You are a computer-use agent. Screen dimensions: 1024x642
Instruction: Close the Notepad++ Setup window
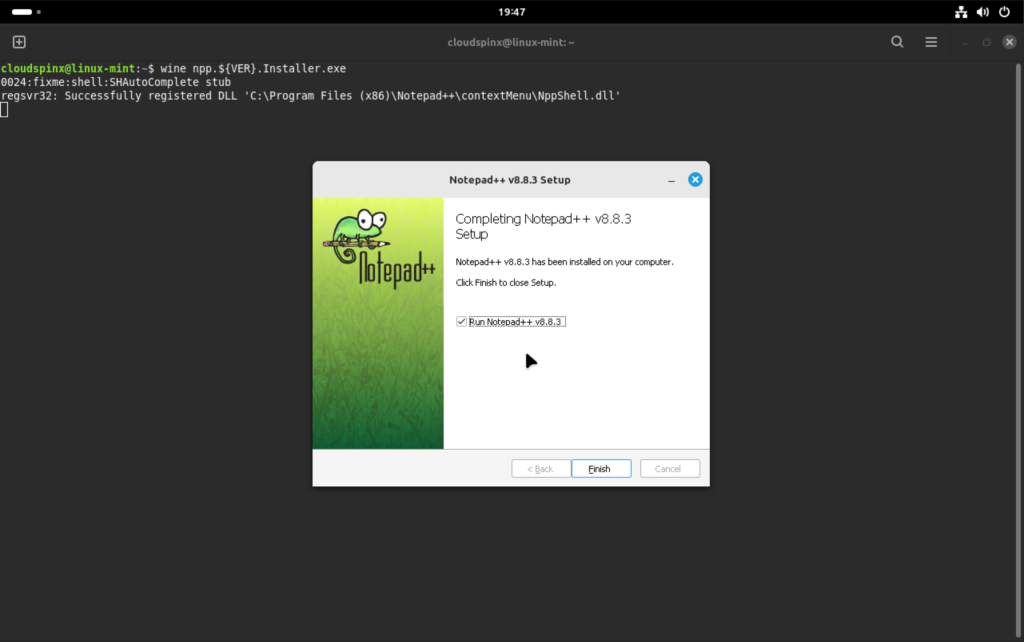pyautogui.click(x=695, y=179)
